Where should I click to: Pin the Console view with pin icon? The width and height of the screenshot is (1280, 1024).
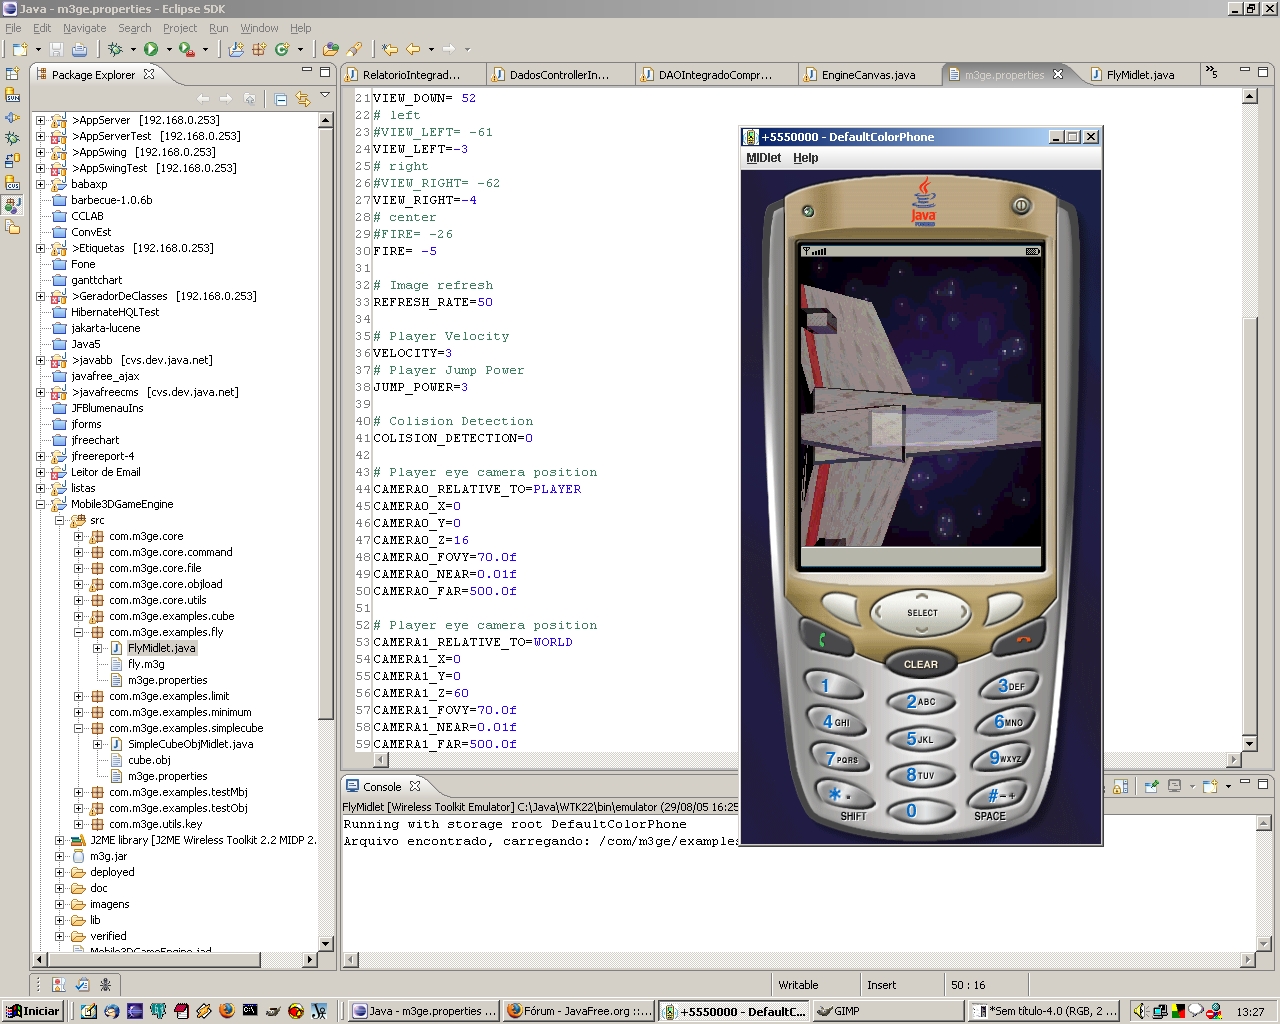[x=1152, y=787]
